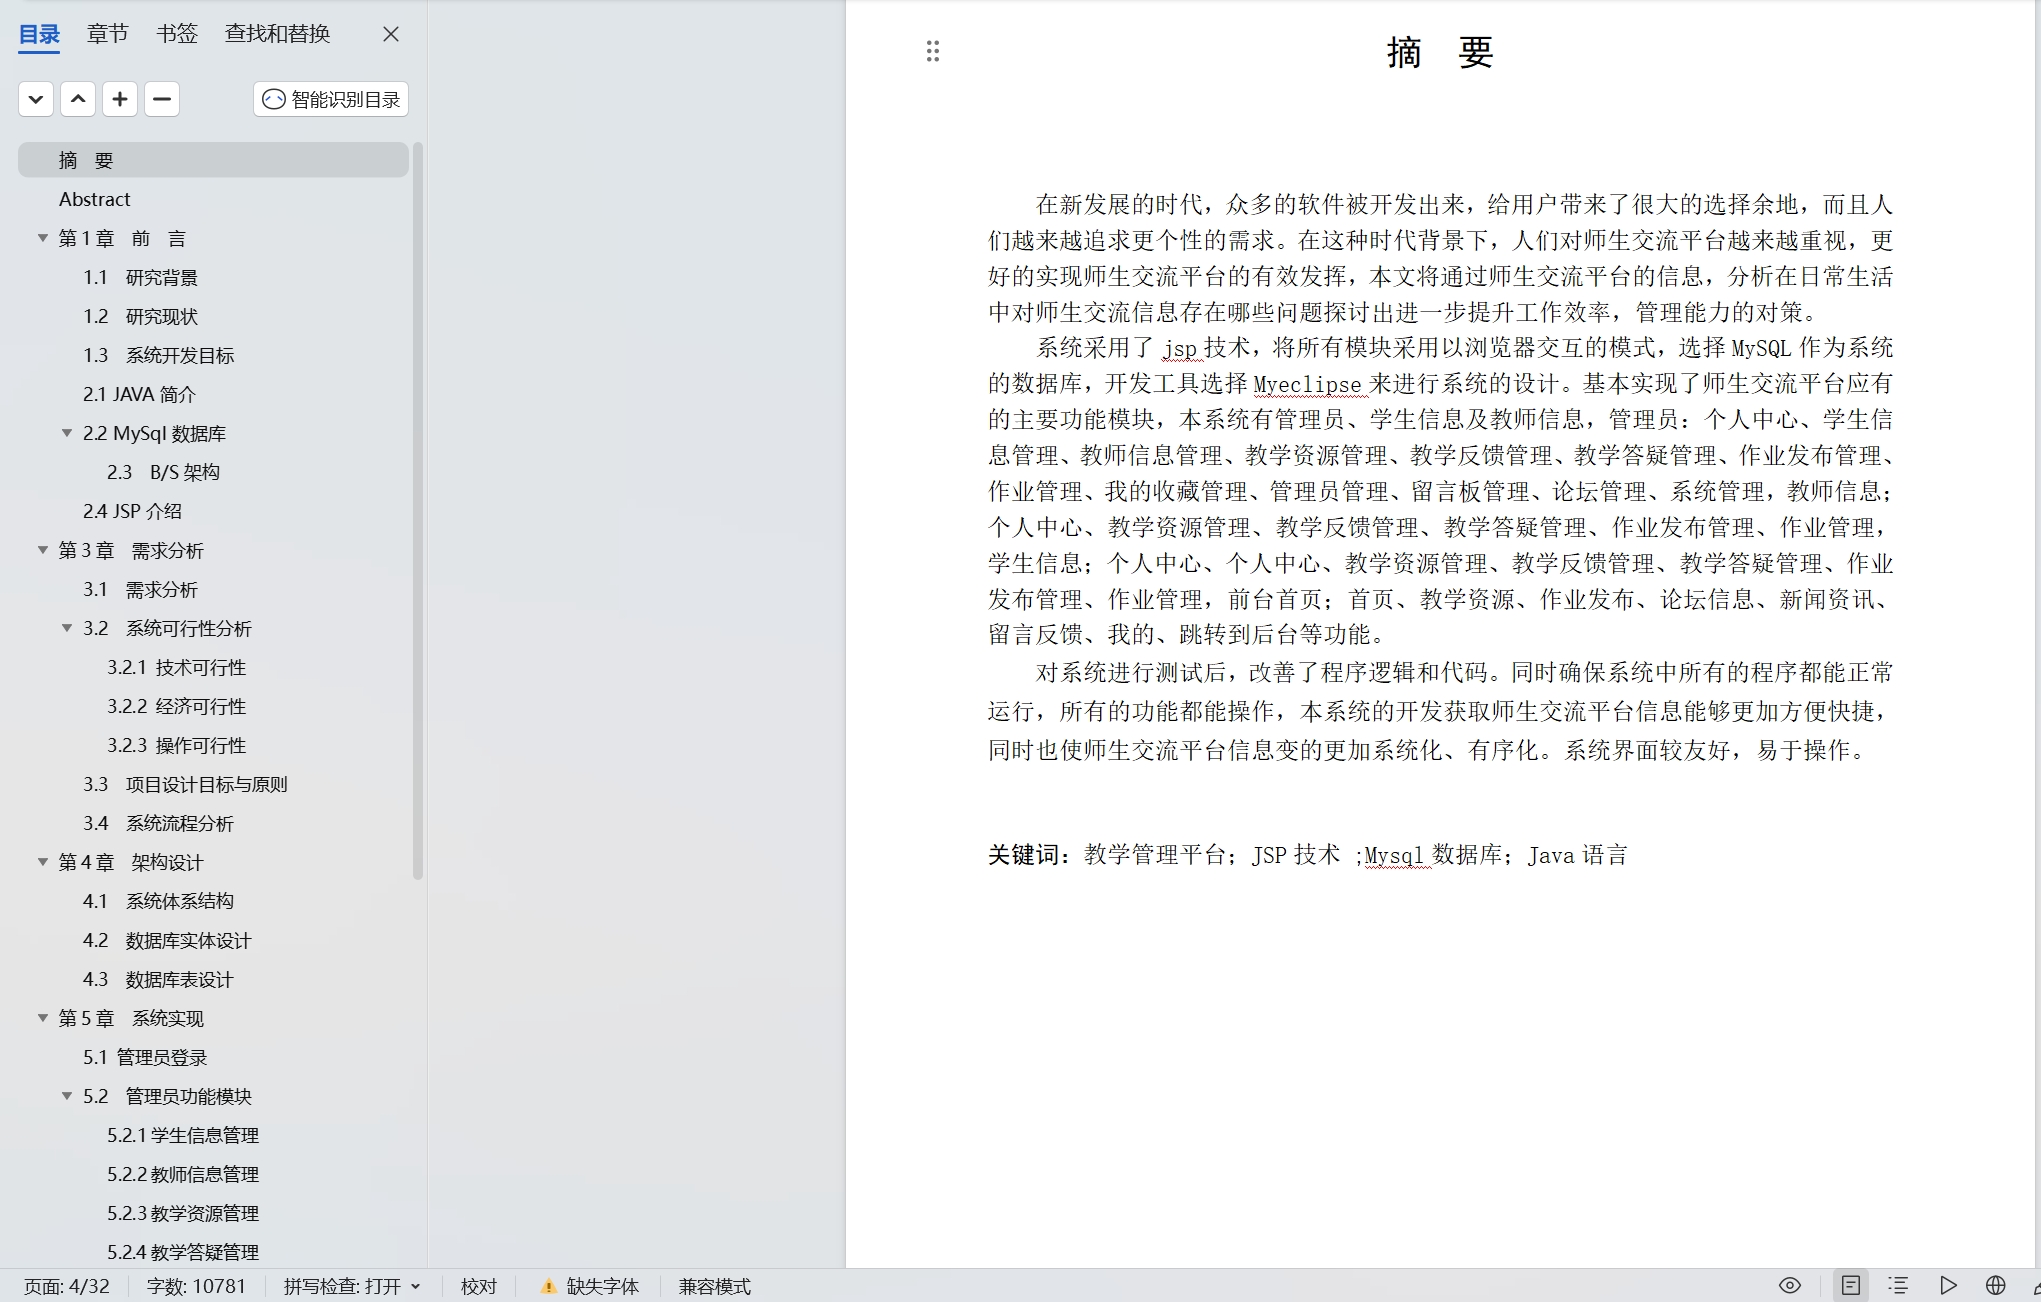Switch to outline view icon
Image resolution: width=2041 pixels, height=1302 pixels.
[x=1898, y=1285]
